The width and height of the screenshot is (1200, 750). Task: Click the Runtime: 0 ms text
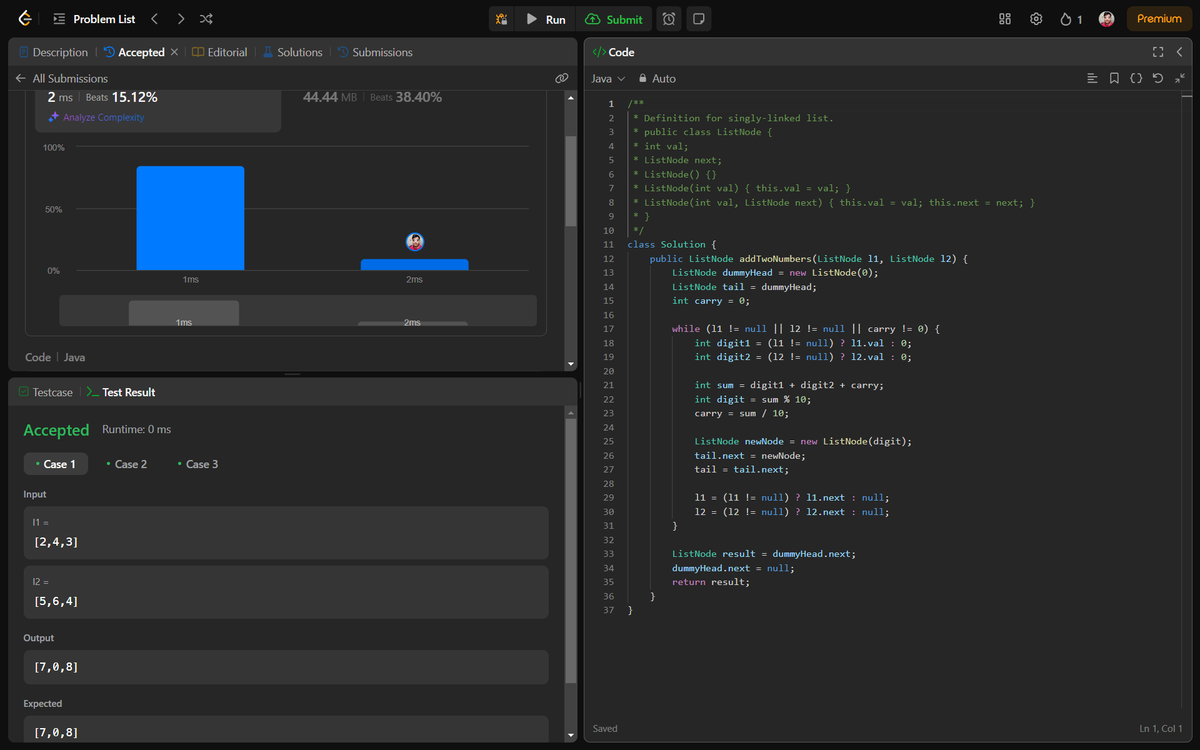point(136,429)
